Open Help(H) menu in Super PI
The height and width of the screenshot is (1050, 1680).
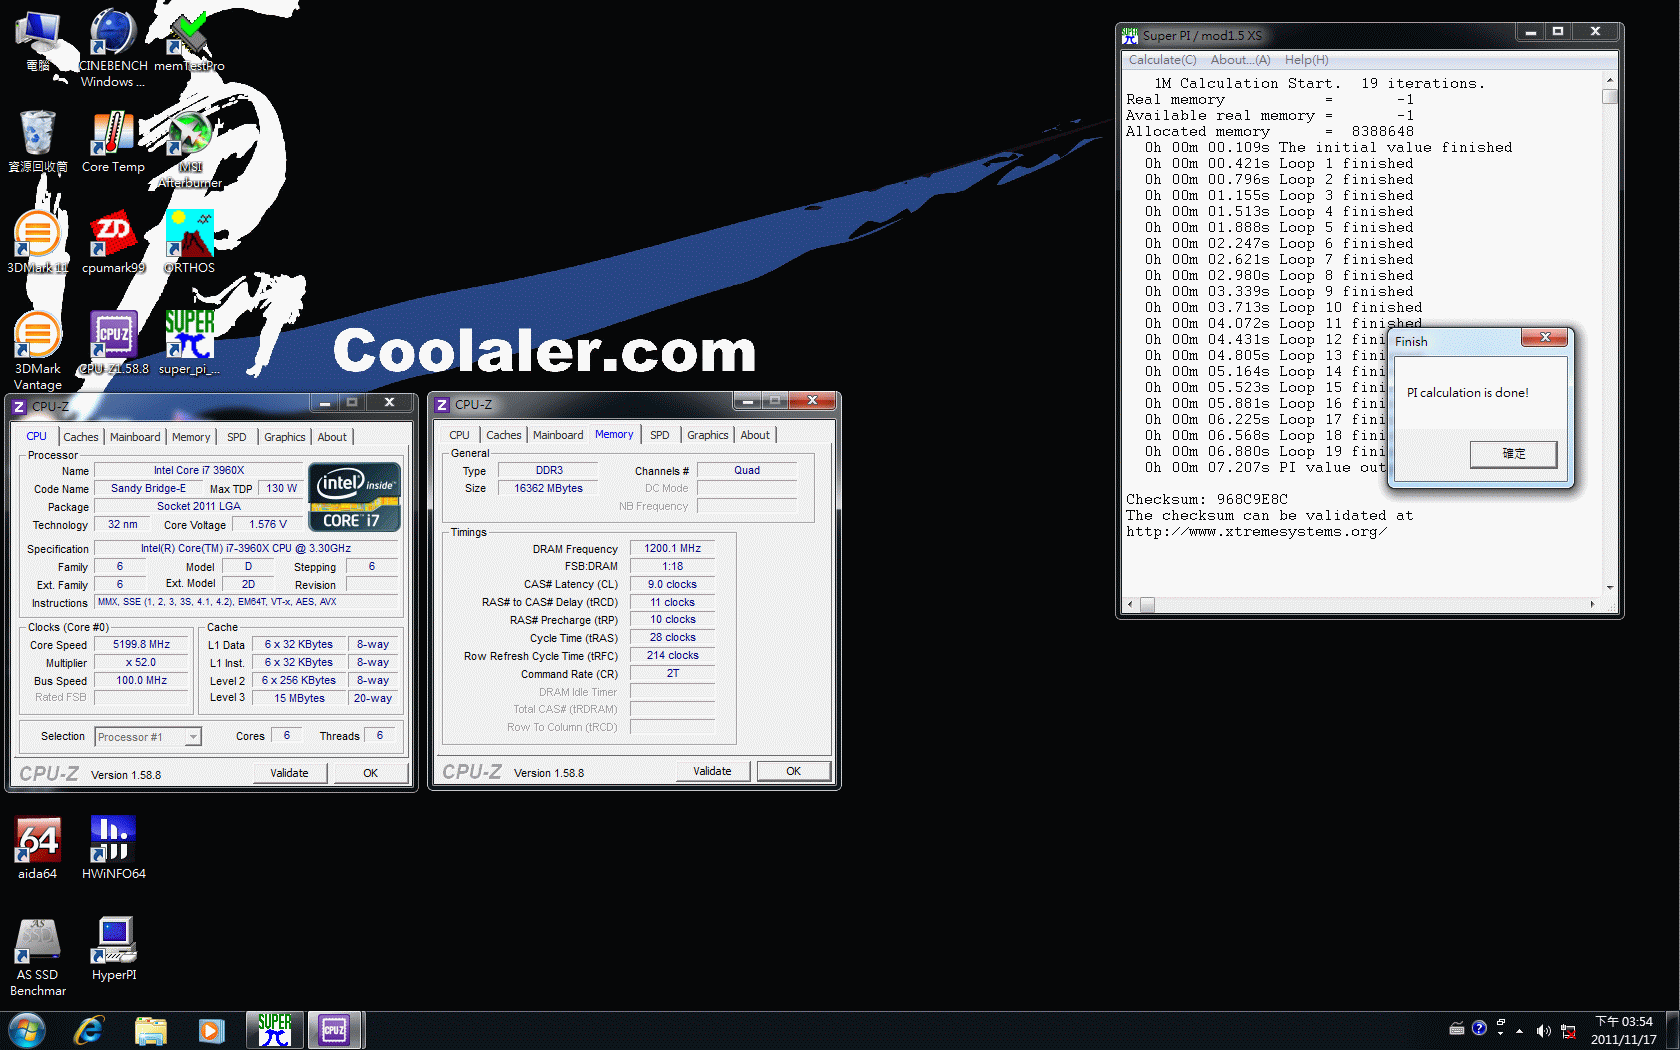tap(1307, 60)
